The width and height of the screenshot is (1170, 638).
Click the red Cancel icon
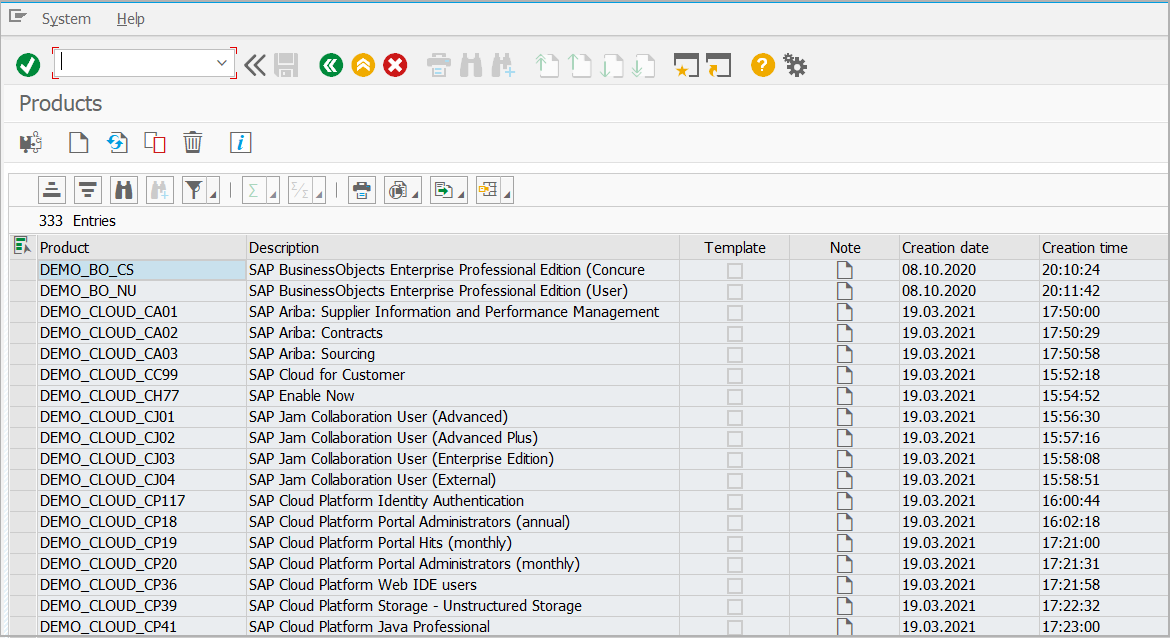tap(395, 65)
